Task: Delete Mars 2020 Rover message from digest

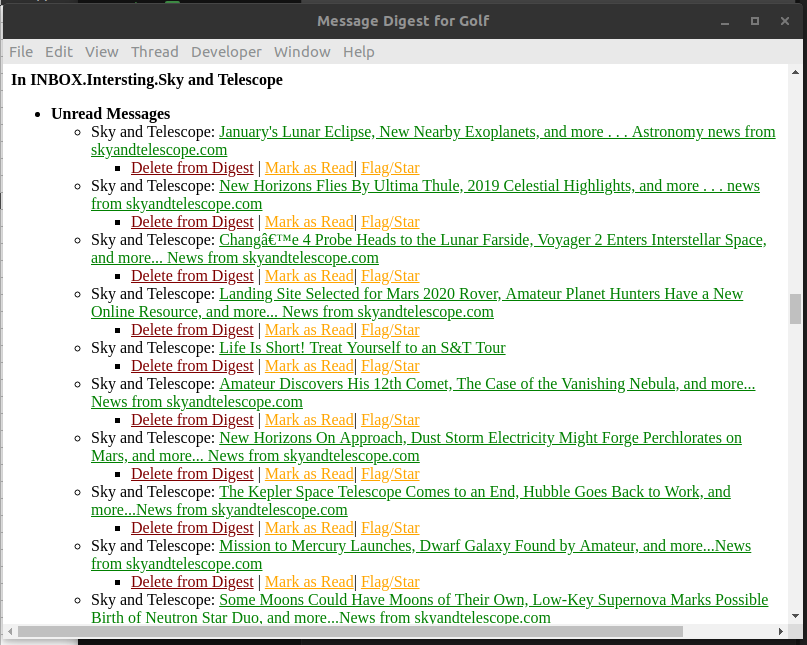Action: 192,330
